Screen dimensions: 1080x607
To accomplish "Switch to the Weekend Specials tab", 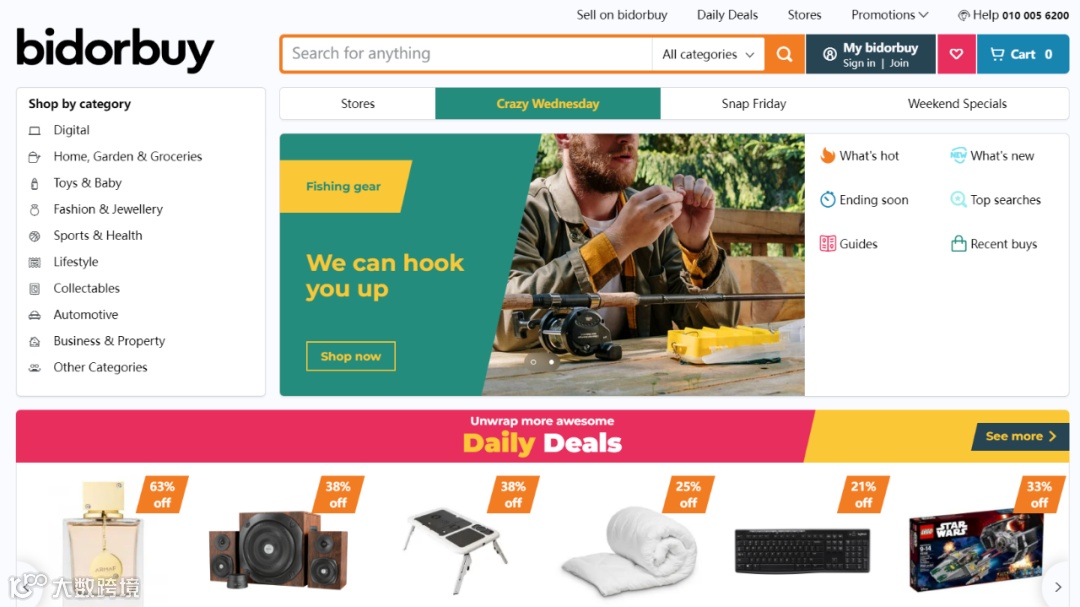I will click(x=957, y=103).
